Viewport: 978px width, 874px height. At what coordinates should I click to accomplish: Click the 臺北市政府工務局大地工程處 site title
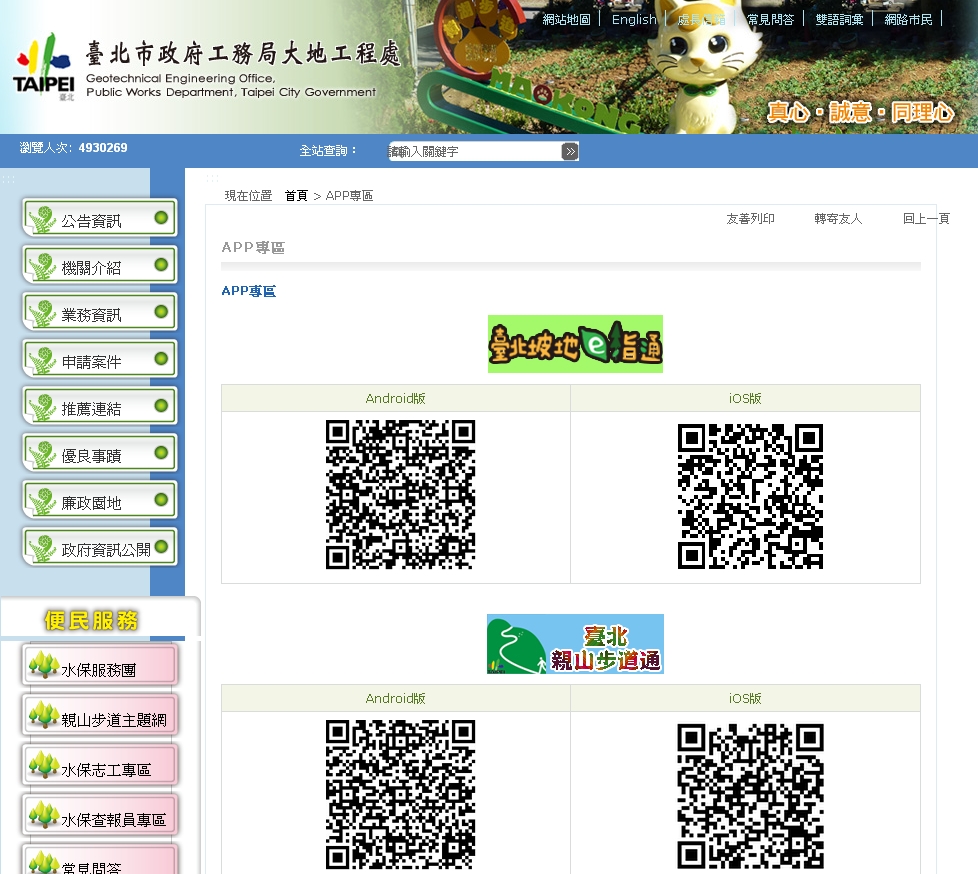pos(243,54)
